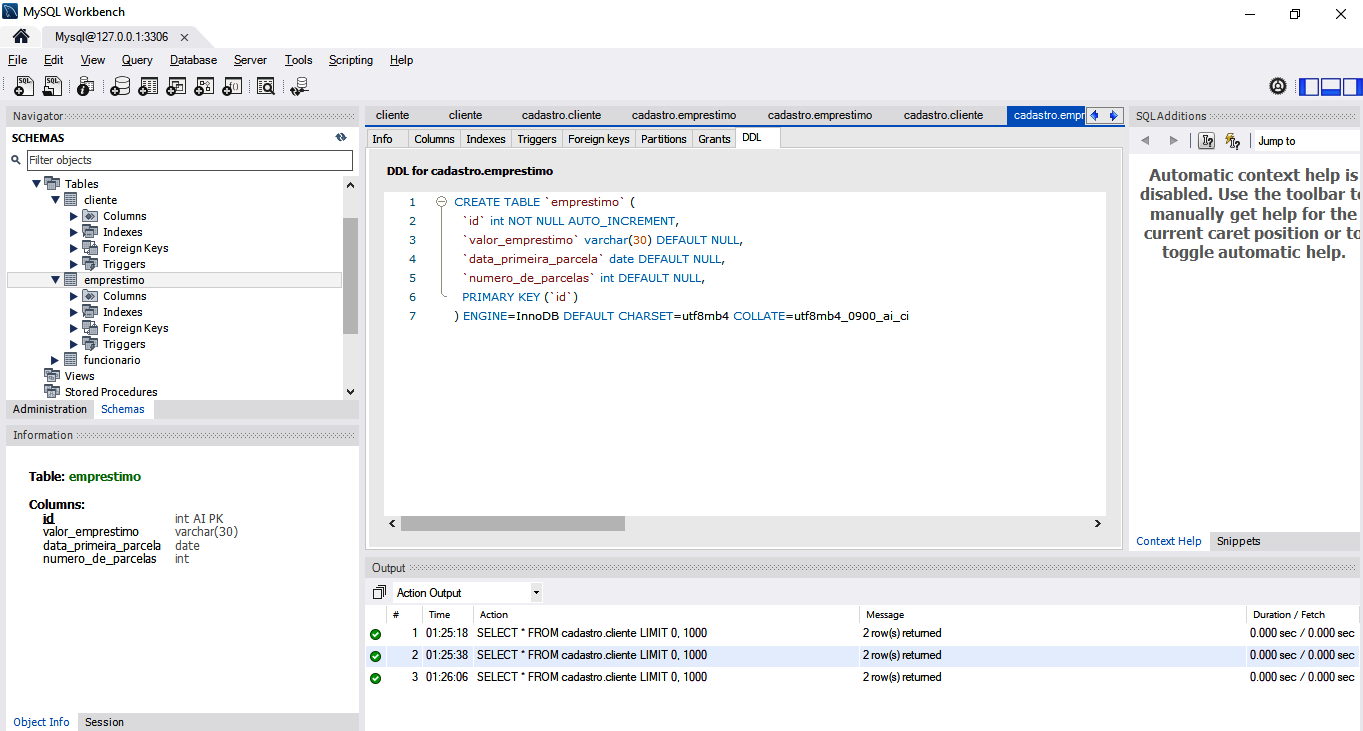The height and width of the screenshot is (731, 1363).
Task: Enable manual context help retrieval
Action: [x=1206, y=140]
